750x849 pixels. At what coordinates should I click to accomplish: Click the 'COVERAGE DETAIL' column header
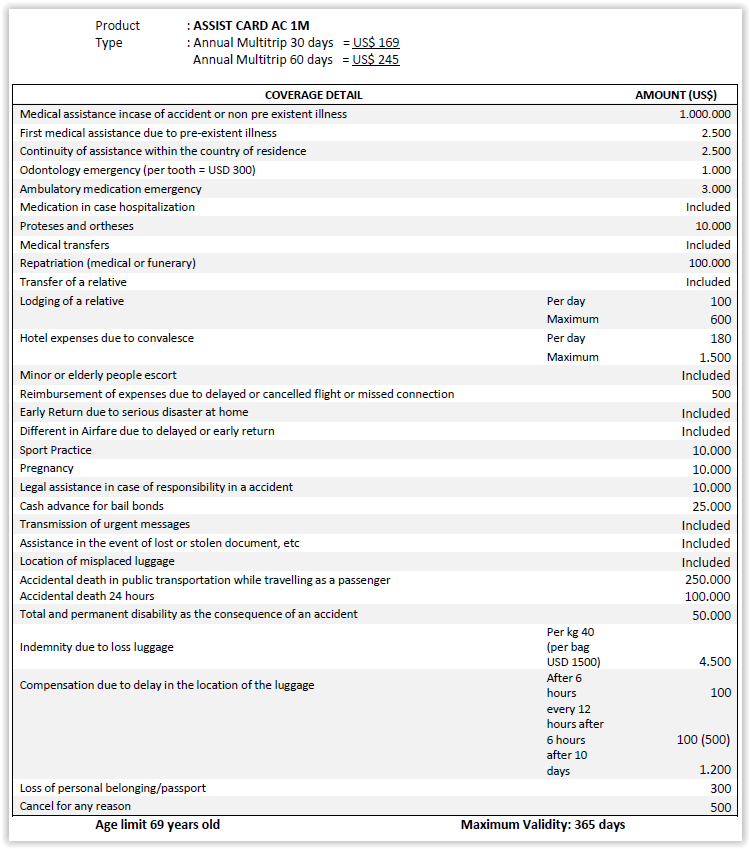click(x=314, y=95)
